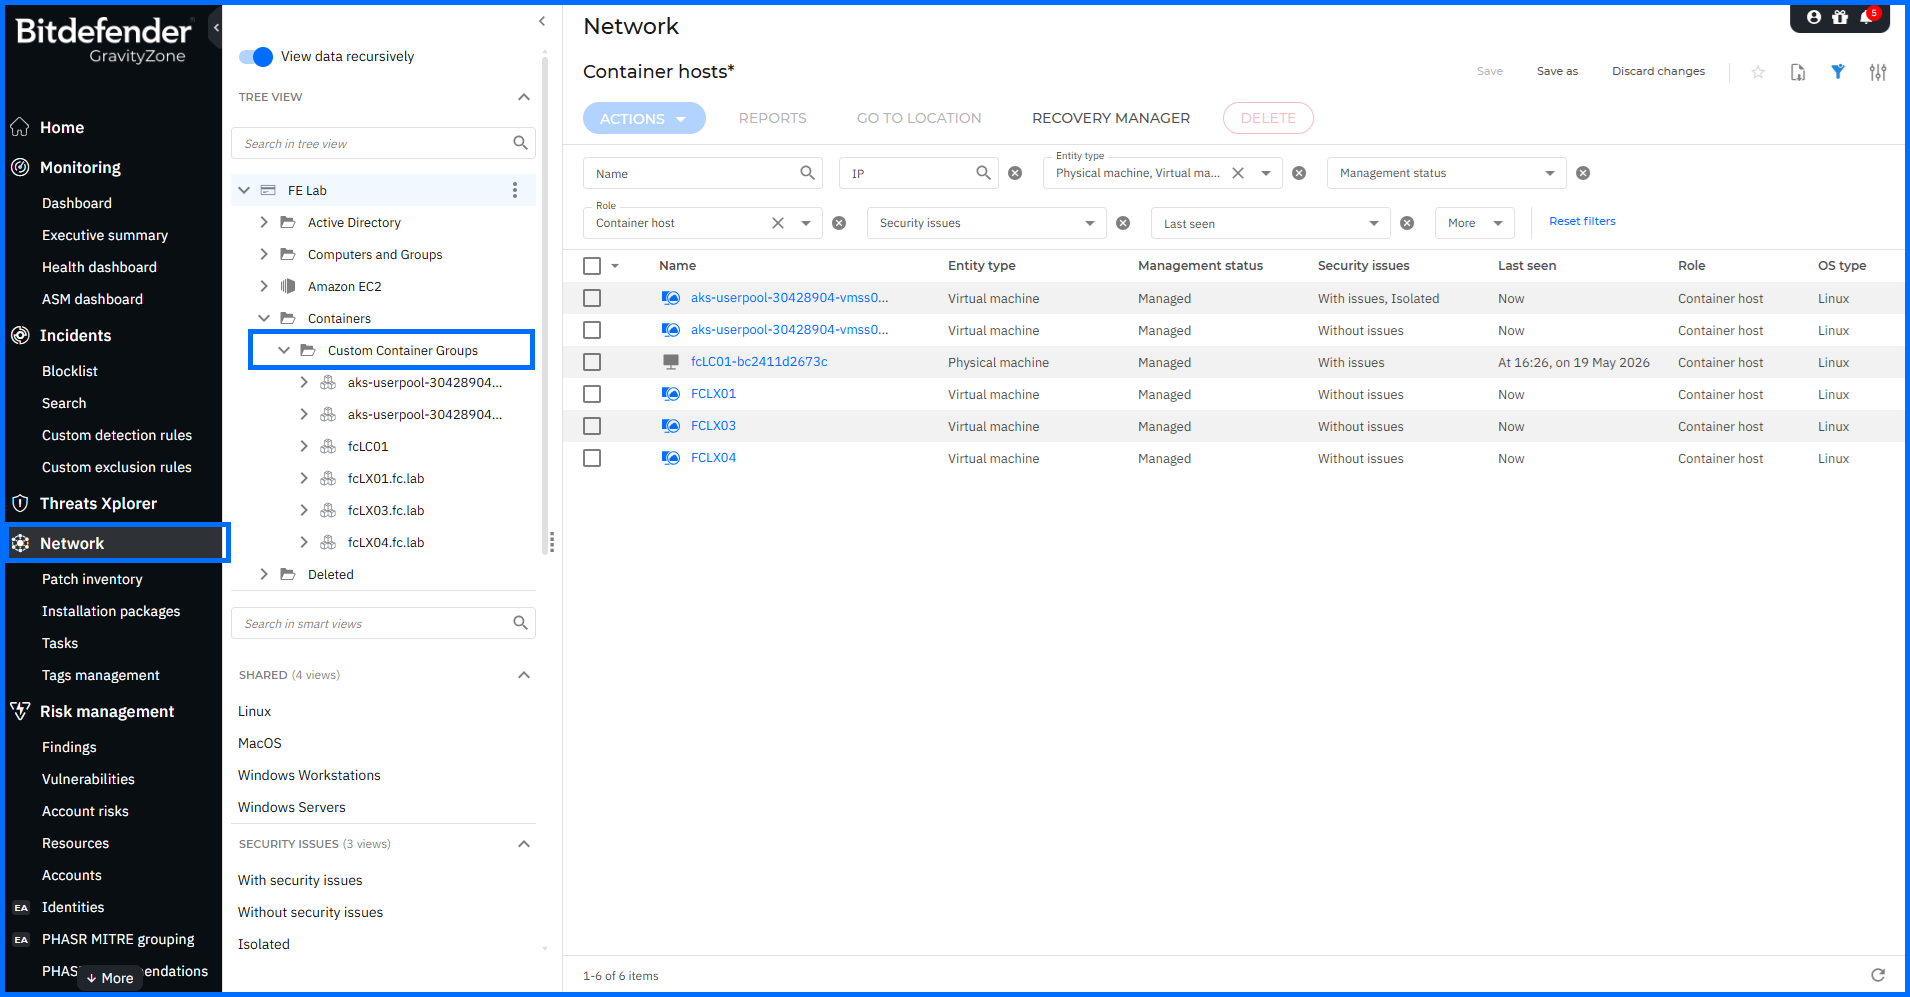Viewport: 1910px width, 997px height.
Task: Open Patch inventory in the sidebar
Action: [92, 579]
